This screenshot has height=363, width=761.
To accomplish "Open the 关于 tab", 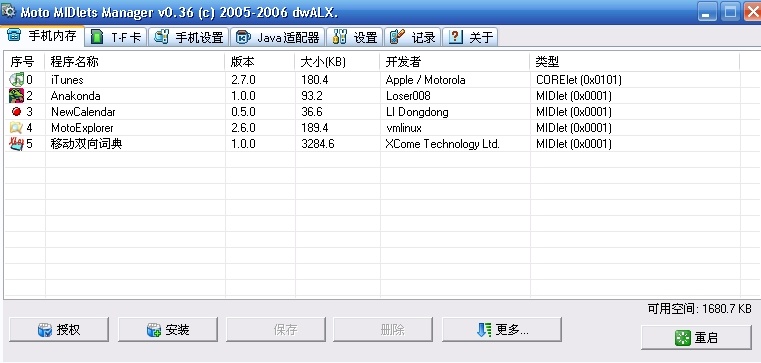I will click(x=470, y=37).
